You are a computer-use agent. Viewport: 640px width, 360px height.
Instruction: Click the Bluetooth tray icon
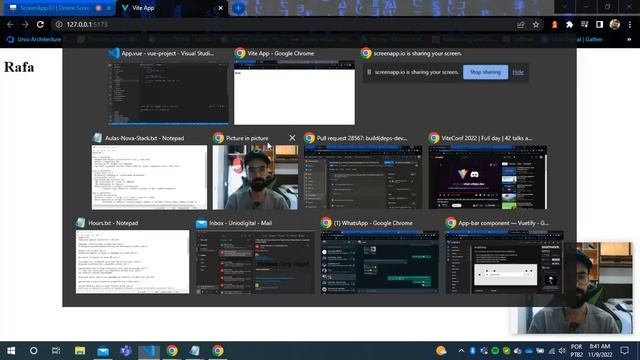[472, 351]
